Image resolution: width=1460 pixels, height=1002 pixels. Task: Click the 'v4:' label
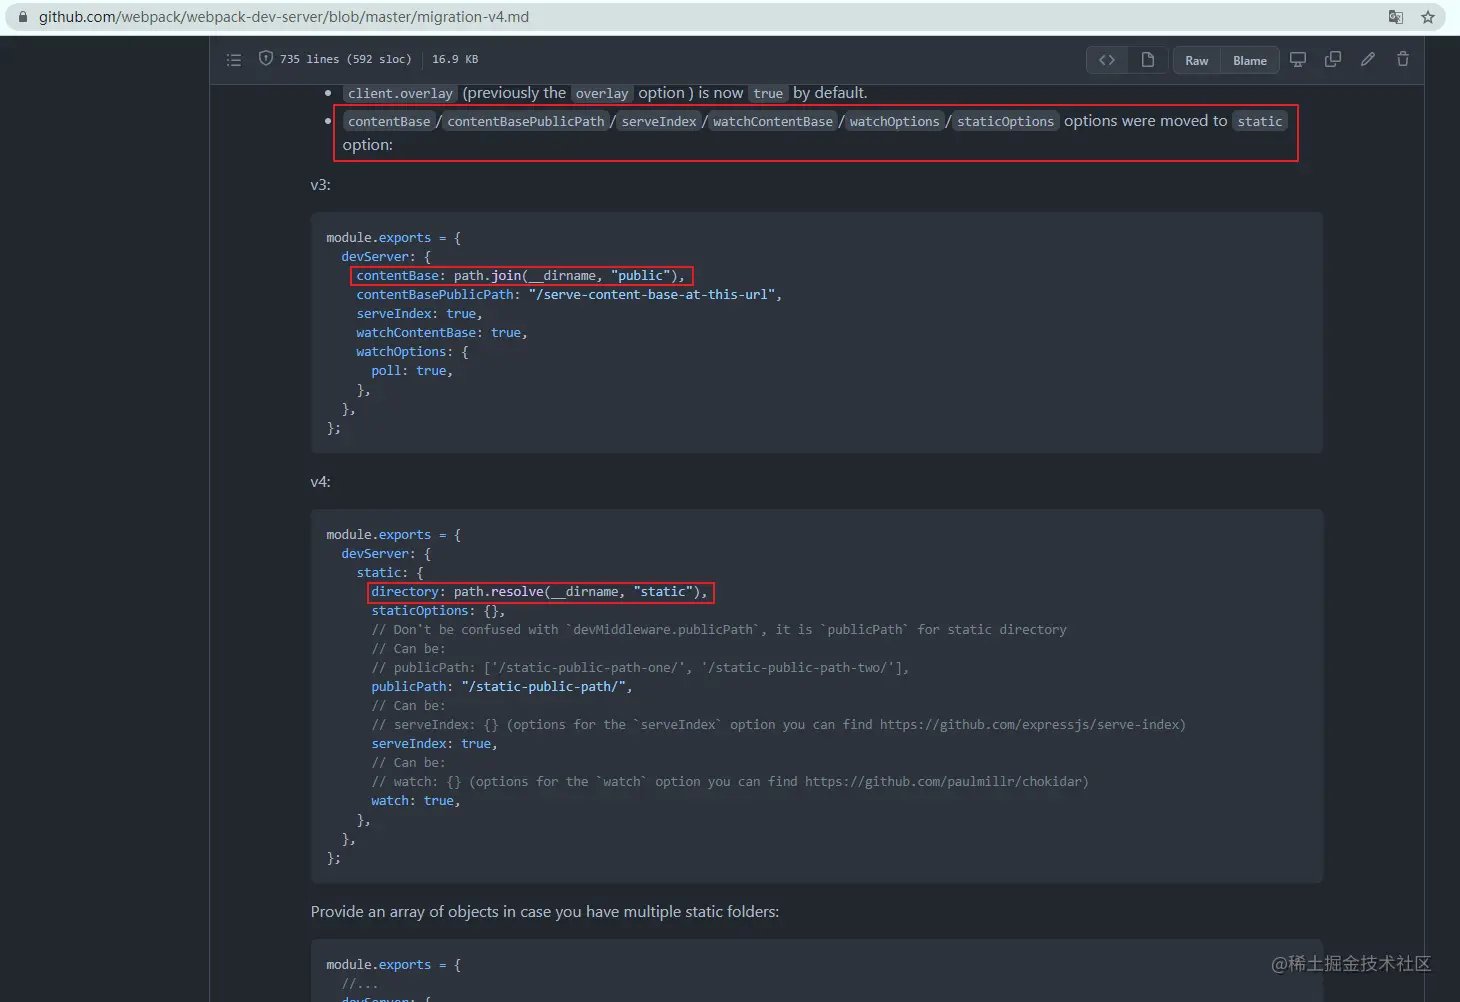320,482
